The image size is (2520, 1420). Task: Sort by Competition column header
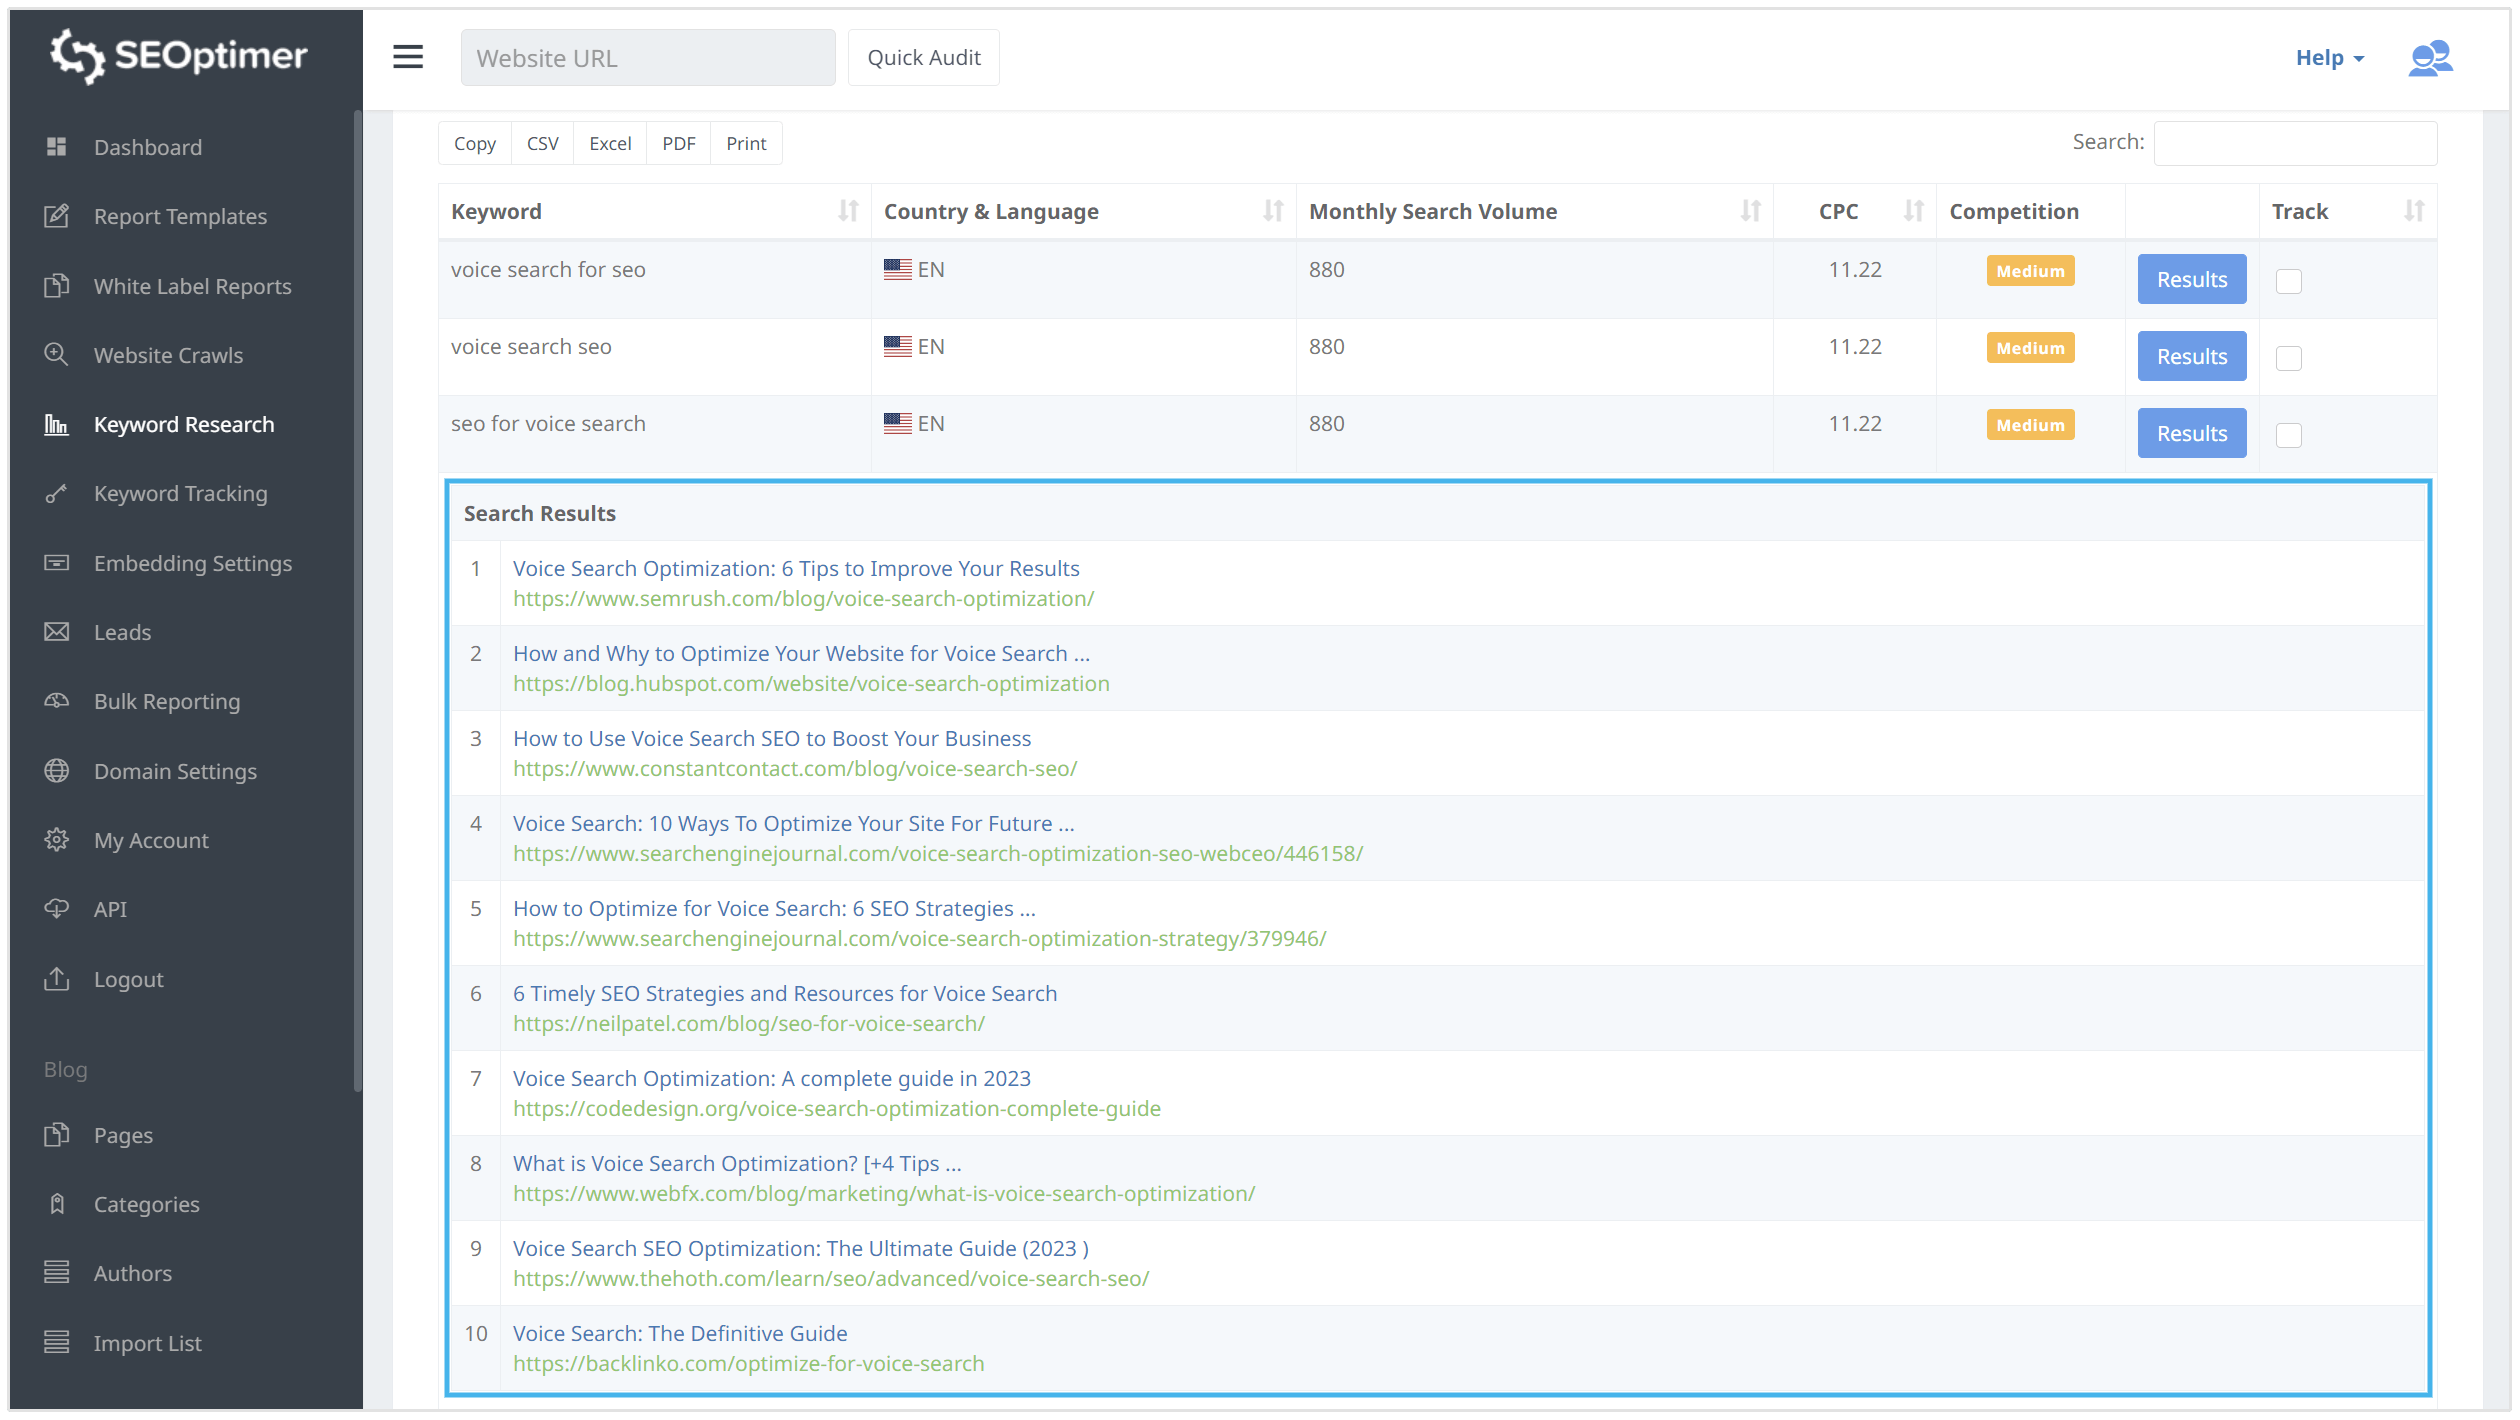click(x=2013, y=211)
